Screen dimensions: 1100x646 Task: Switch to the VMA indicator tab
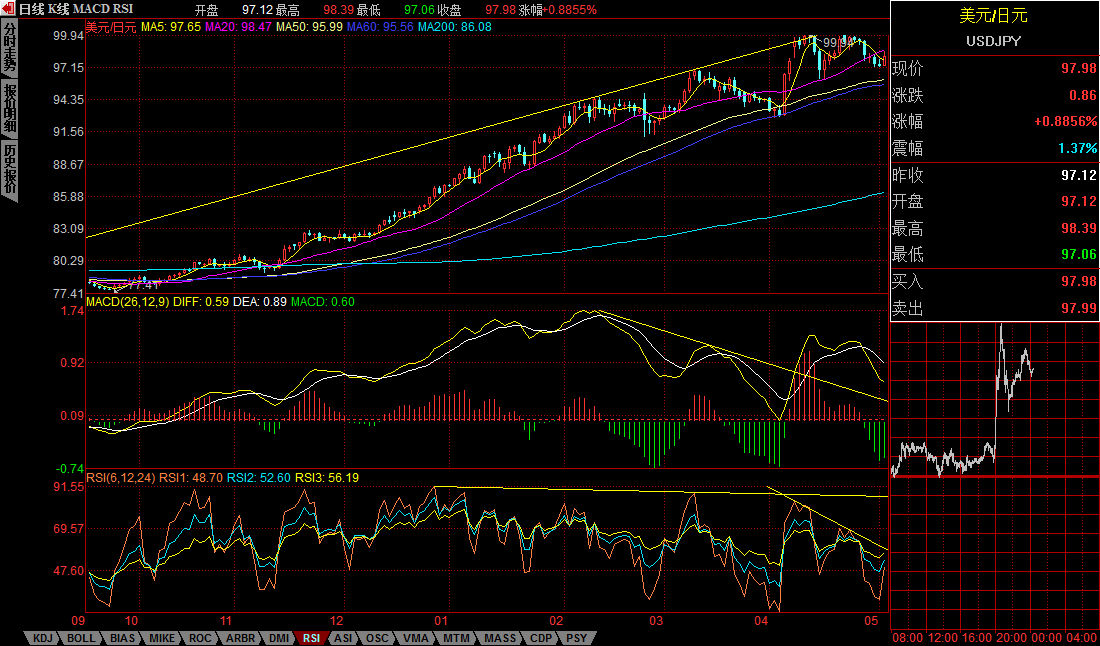pyautogui.click(x=414, y=638)
